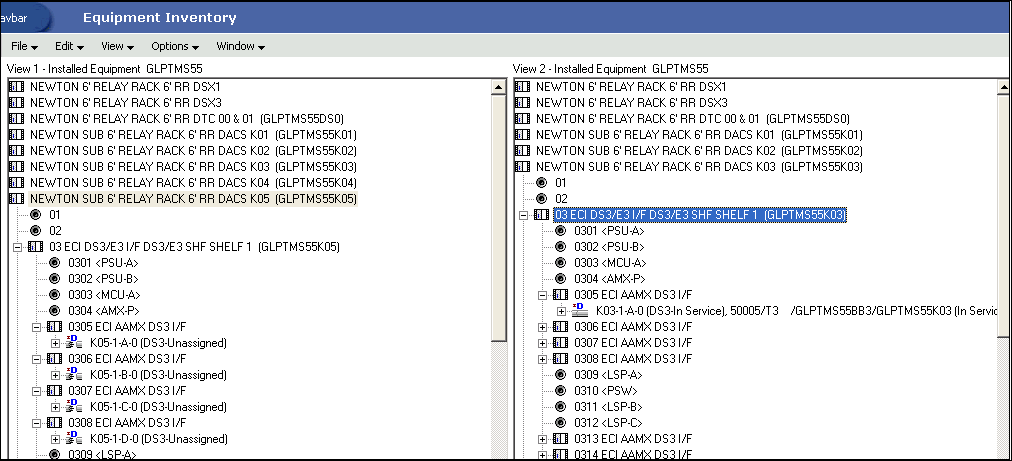Expand K03-1-A-0 DS3-In Service port
The image size is (1012, 461).
(562, 311)
